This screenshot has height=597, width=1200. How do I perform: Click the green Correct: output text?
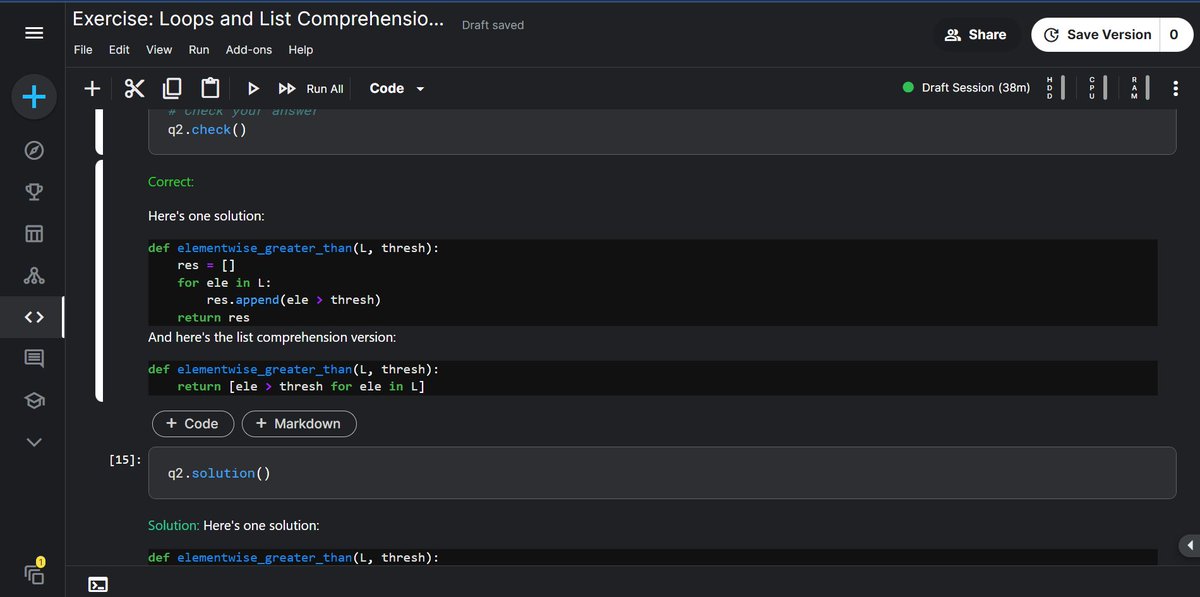coord(171,182)
